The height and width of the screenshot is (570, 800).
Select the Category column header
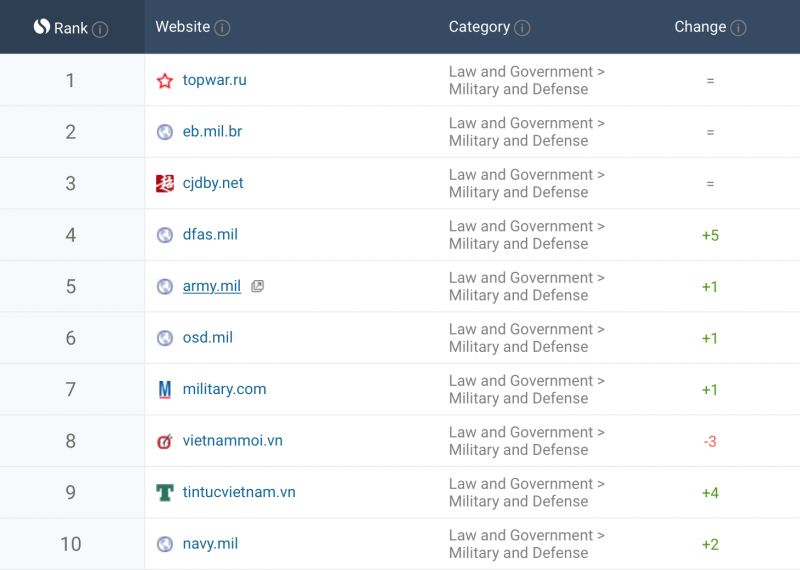tap(479, 27)
